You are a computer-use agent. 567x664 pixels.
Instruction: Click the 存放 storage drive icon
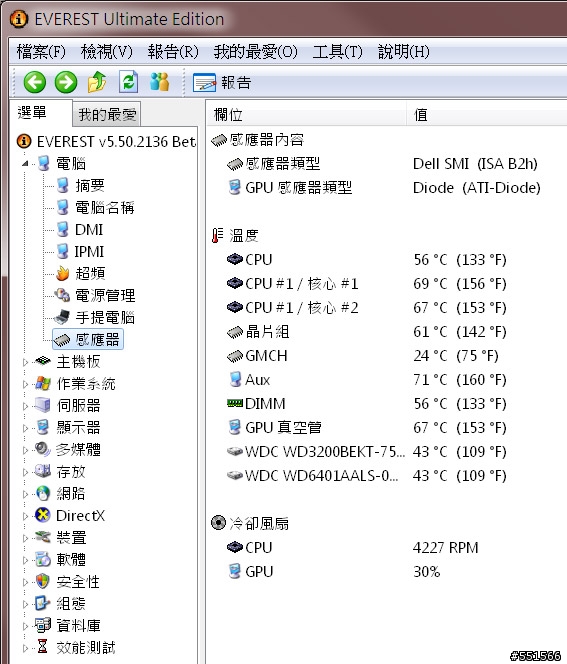pos(43,471)
